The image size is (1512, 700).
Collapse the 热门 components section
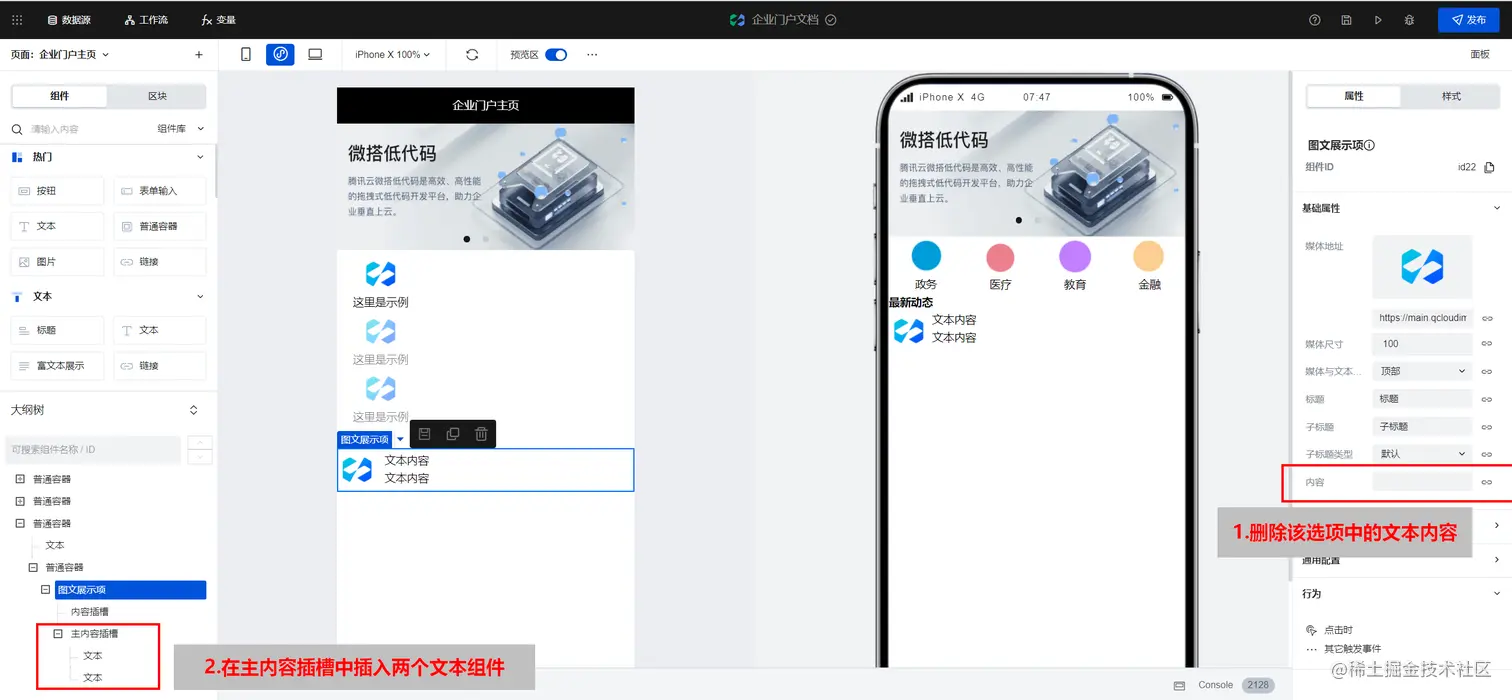[200, 157]
